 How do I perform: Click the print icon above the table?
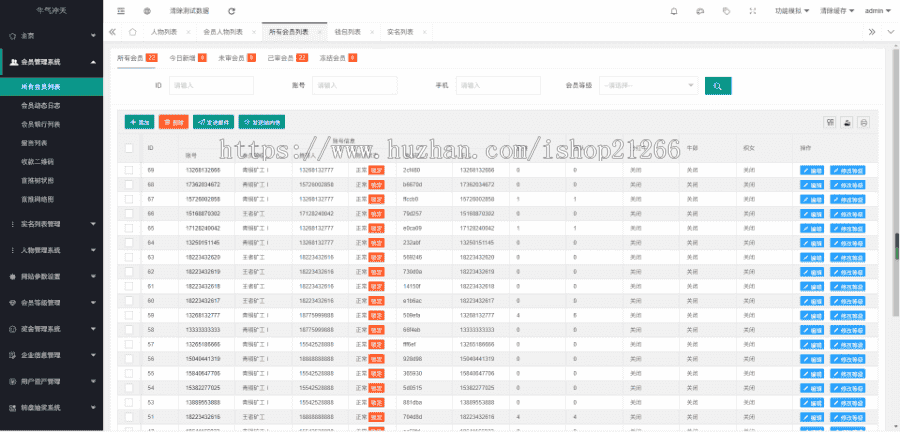click(864, 122)
